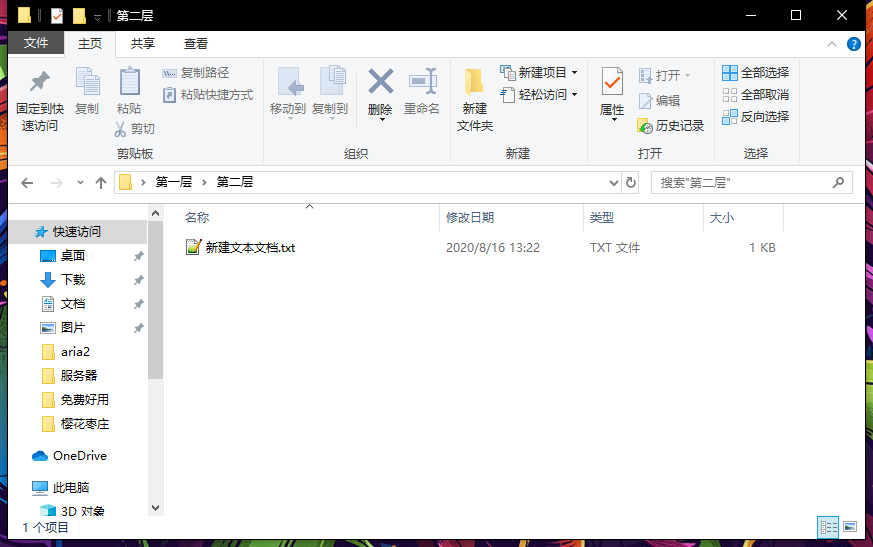The height and width of the screenshot is (547, 873).
Task: Click the back navigation arrow
Action: click(x=27, y=183)
